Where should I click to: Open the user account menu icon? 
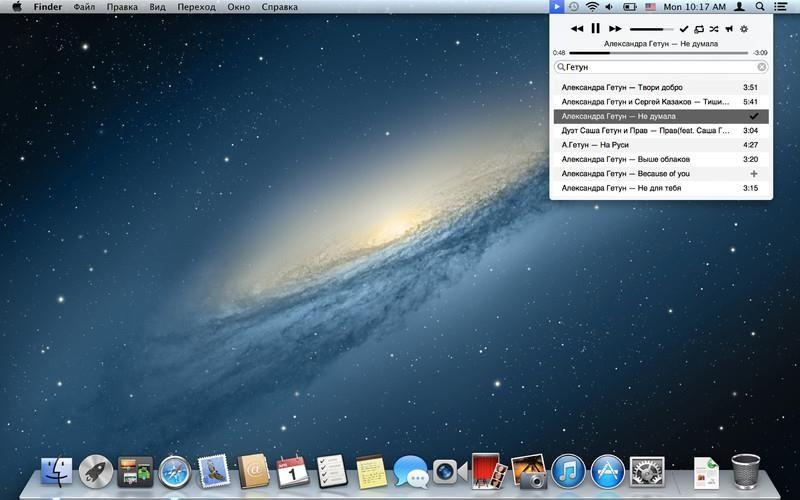tap(739, 7)
